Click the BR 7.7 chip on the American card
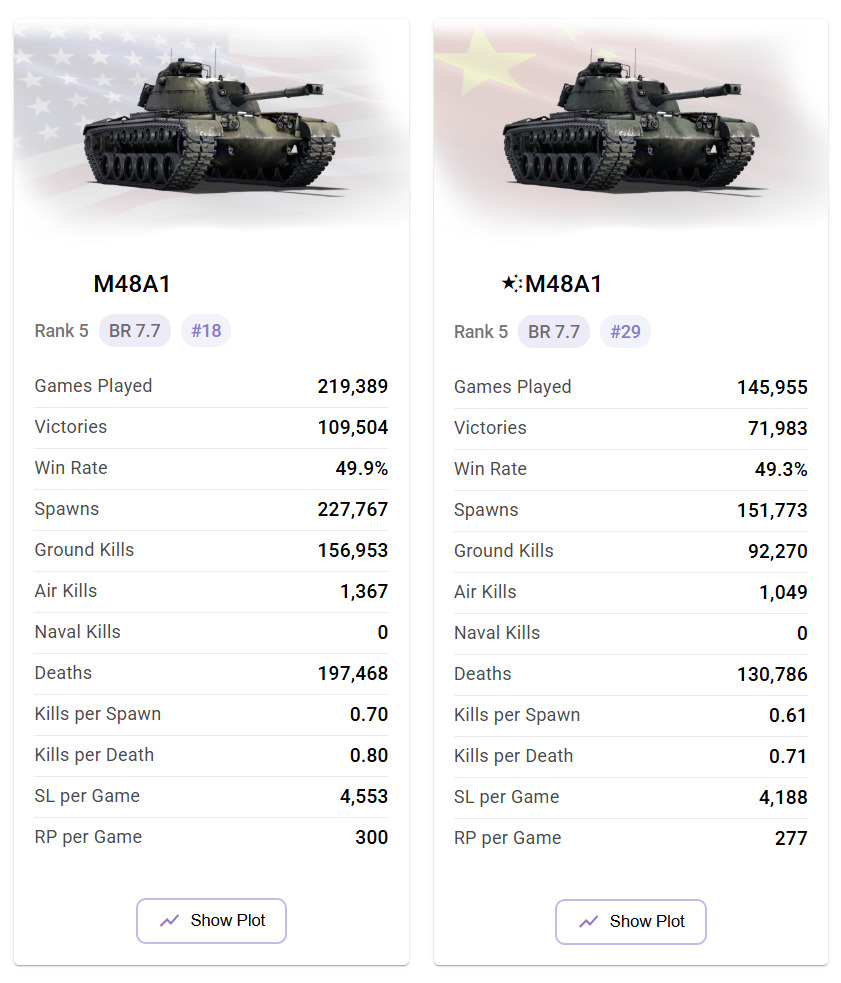 click(x=135, y=331)
